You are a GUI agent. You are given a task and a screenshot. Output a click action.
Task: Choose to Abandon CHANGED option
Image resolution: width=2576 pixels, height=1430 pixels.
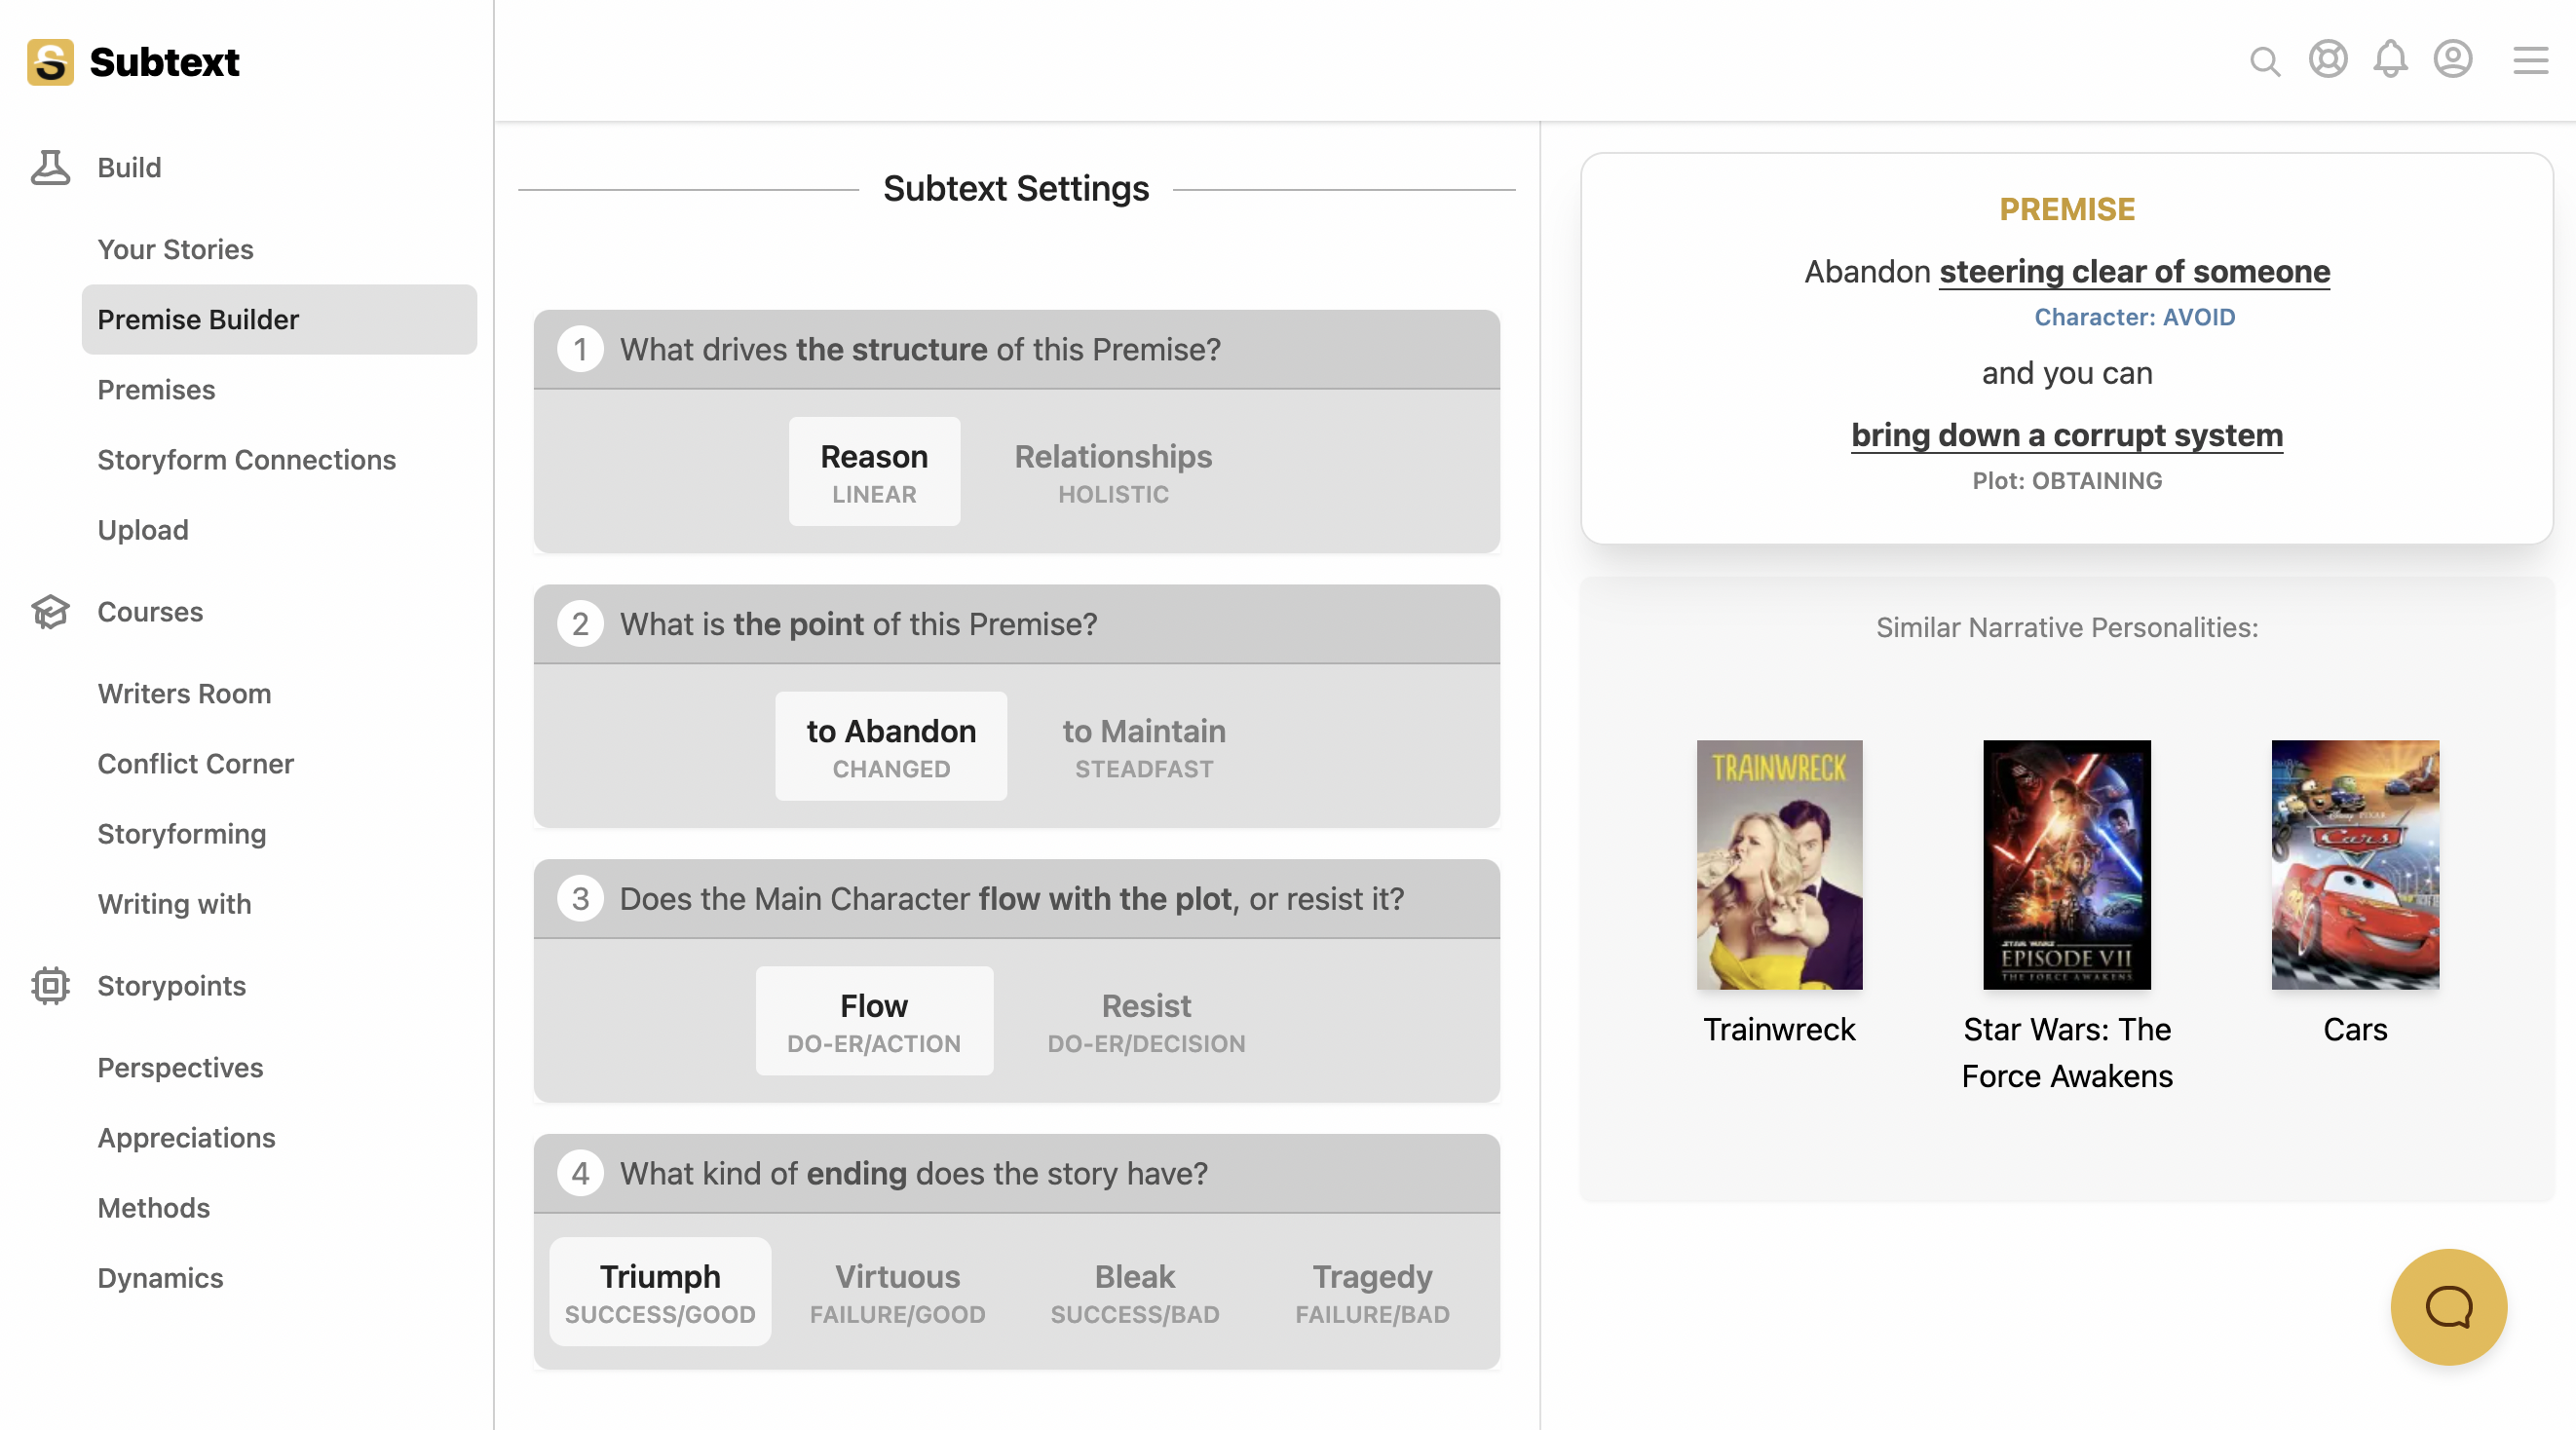[891, 747]
